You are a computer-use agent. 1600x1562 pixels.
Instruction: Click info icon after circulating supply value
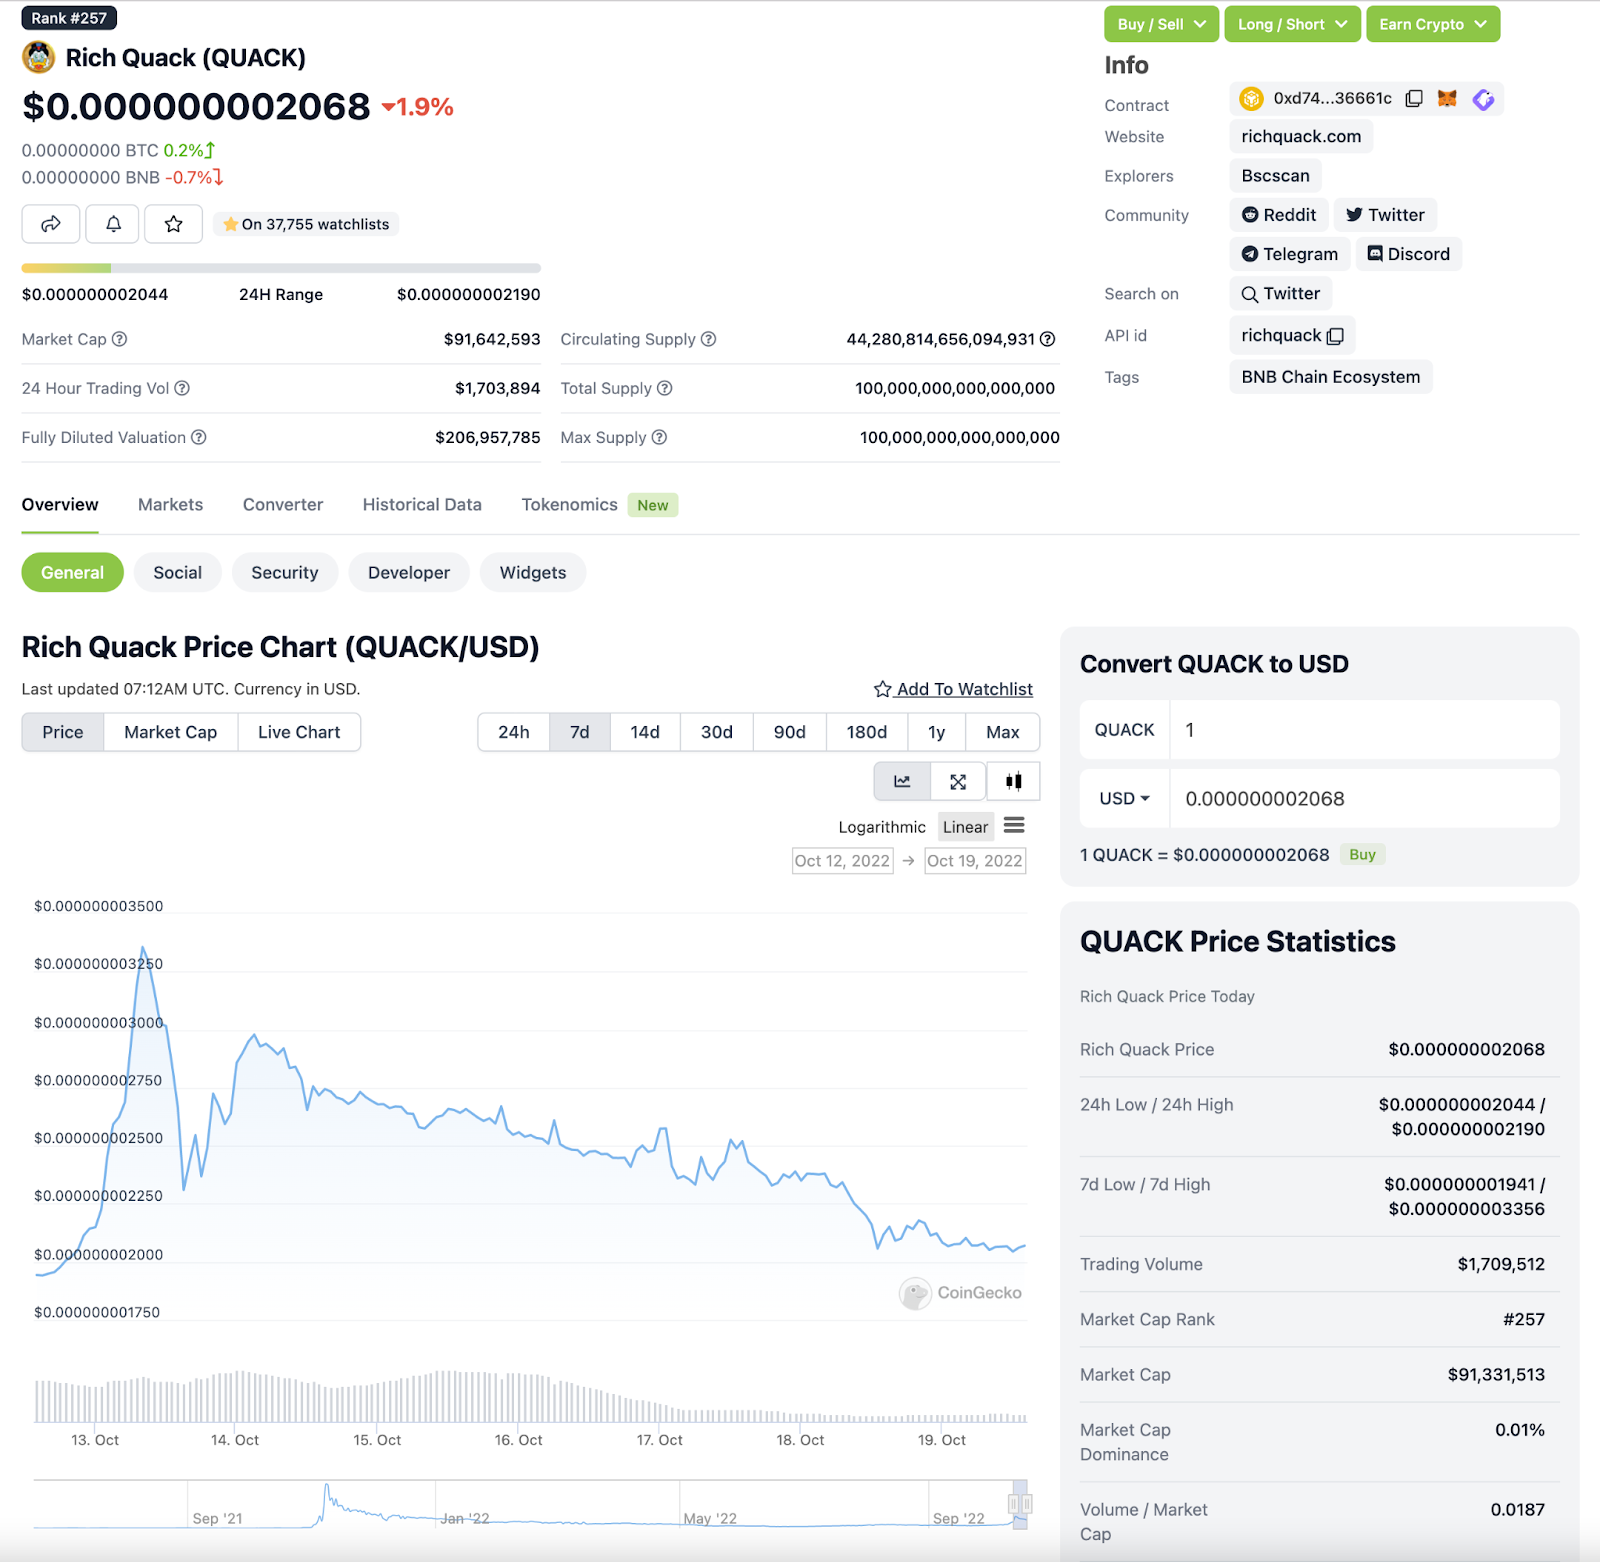coord(1047,339)
